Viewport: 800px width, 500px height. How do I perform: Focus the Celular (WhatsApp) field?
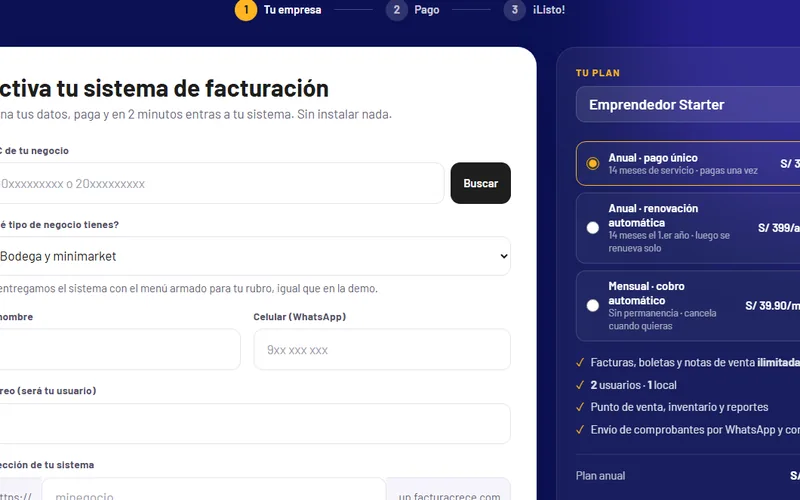tap(382, 349)
